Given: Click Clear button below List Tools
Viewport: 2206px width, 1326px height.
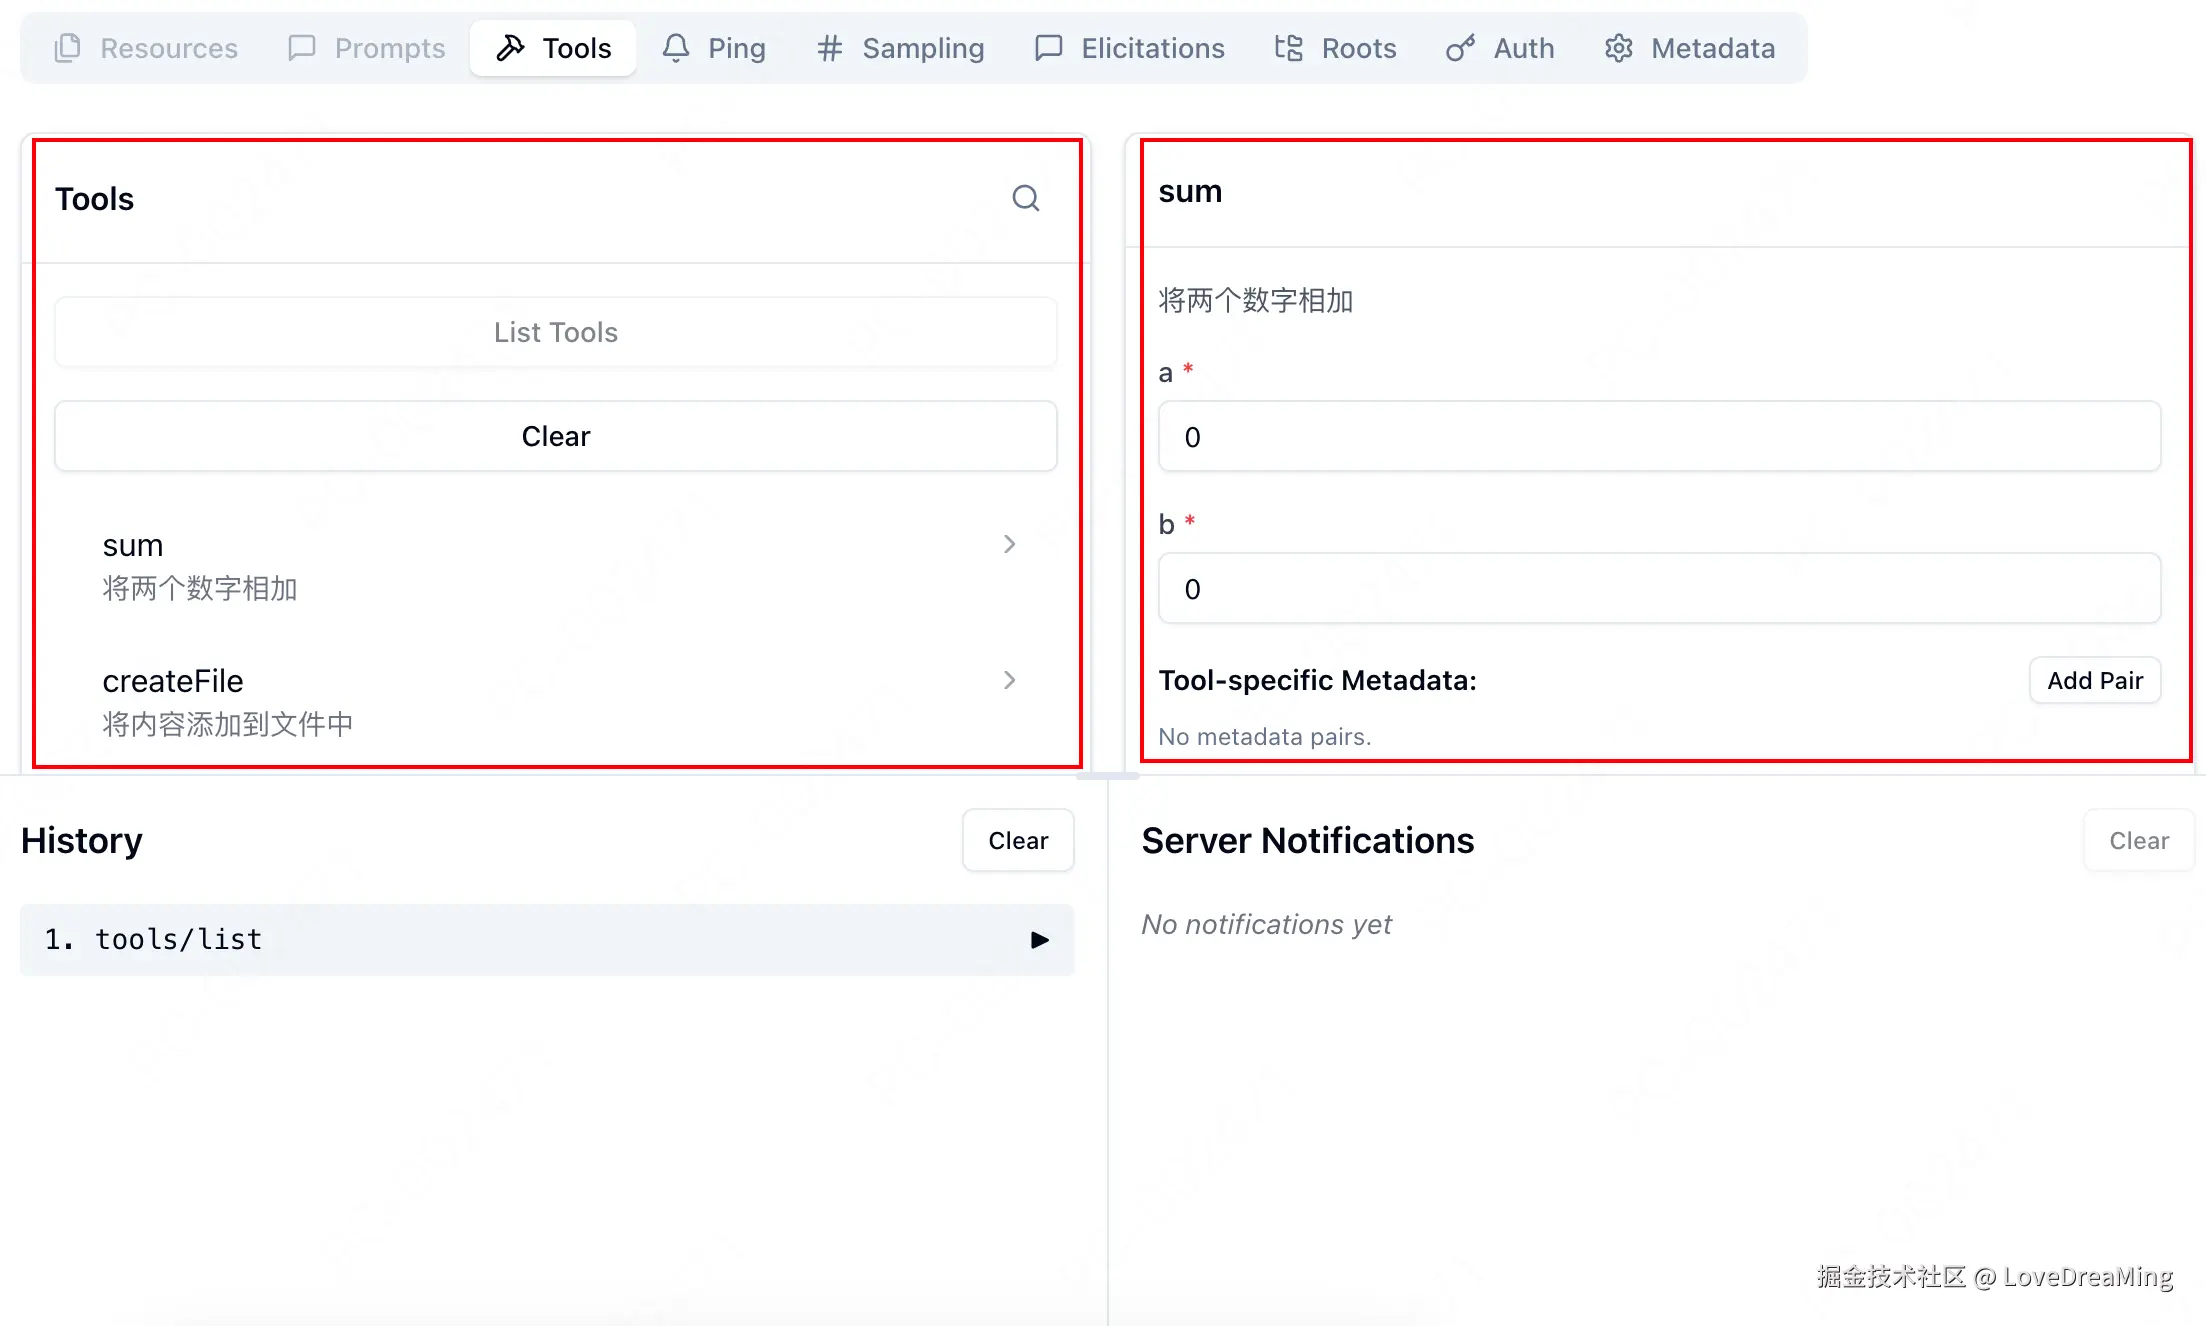Looking at the screenshot, I should pyautogui.click(x=555, y=436).
